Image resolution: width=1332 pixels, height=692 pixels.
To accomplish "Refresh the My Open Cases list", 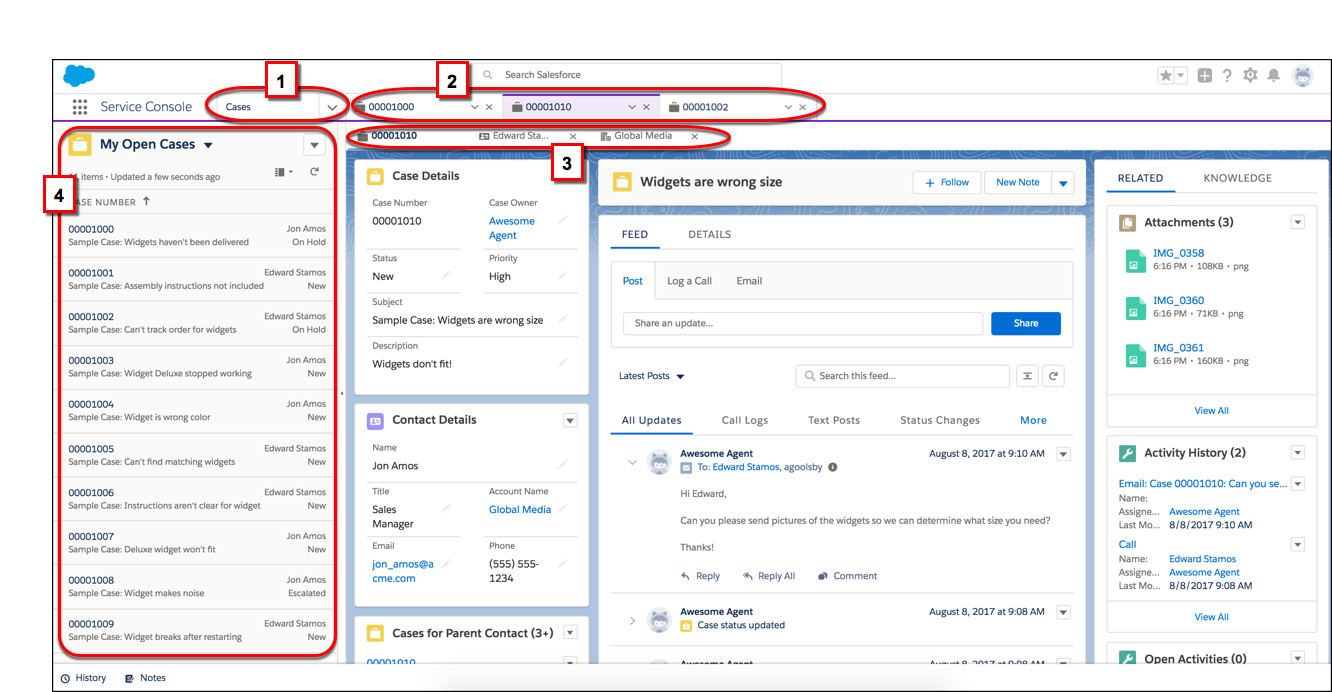I will click(314, 172).
